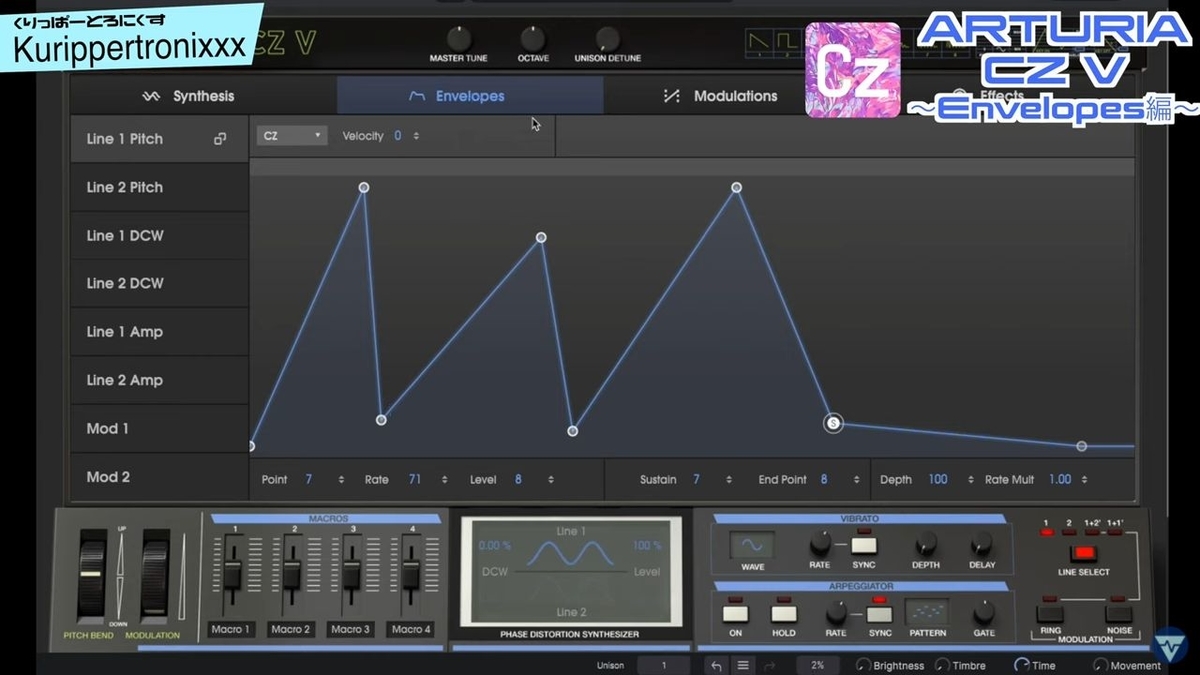This screenshot has width=1200, height=675.
Task: Click the Pitch Bend wheel
Action: pos(92,578)
